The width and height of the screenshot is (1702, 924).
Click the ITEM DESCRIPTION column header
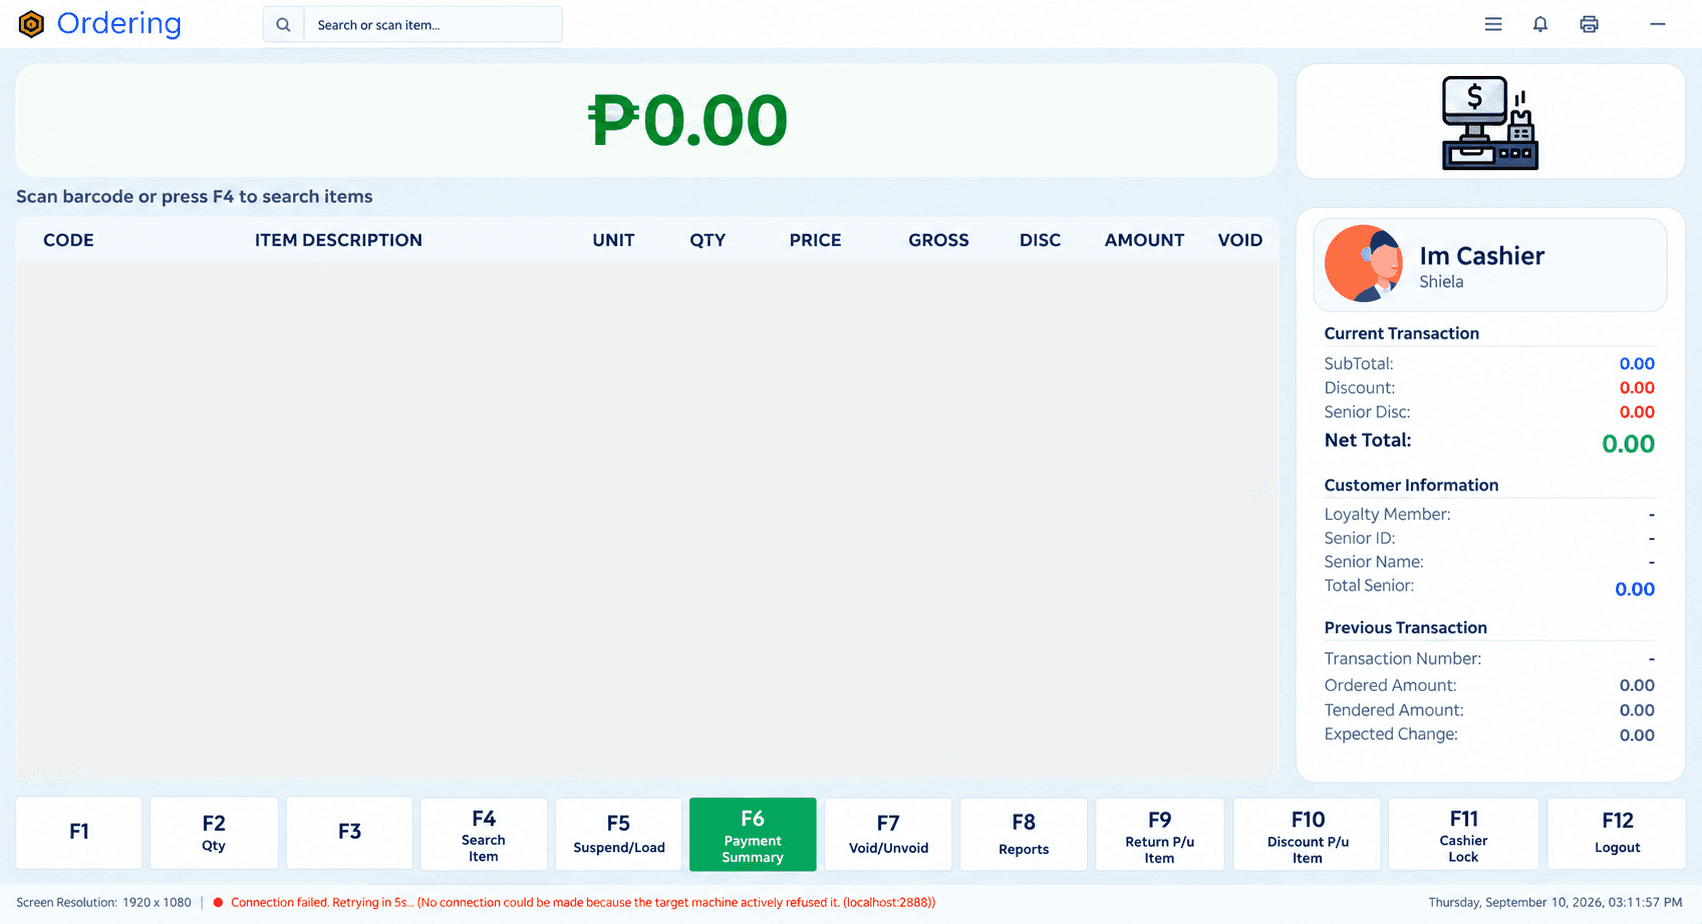pos(338,240)
